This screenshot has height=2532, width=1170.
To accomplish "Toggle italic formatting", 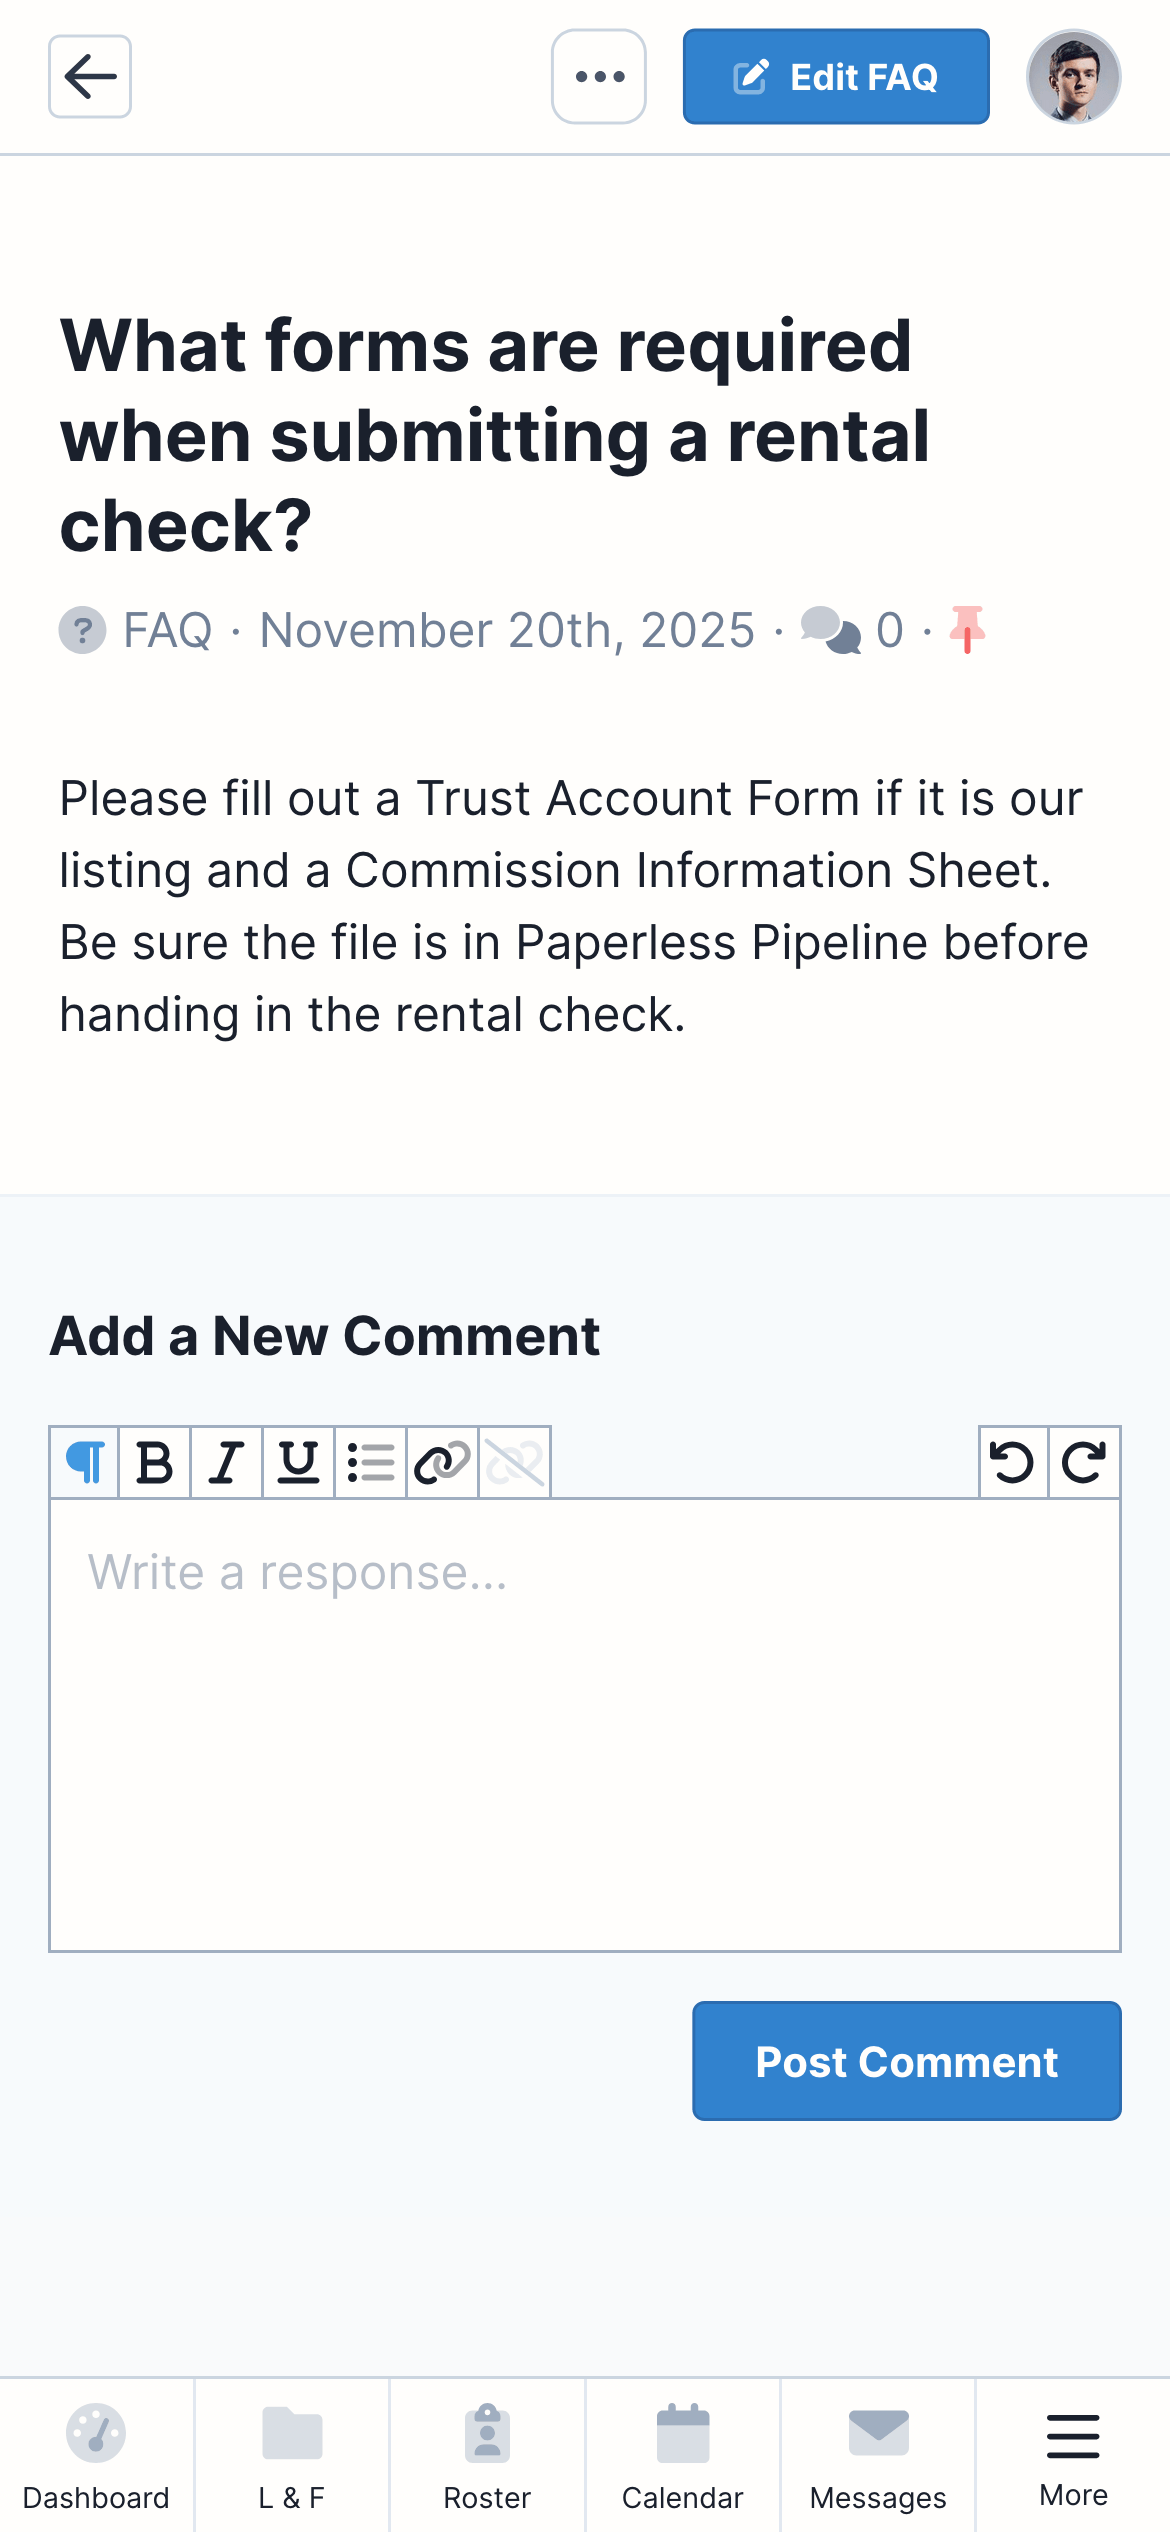I will tap(227, 1462).
